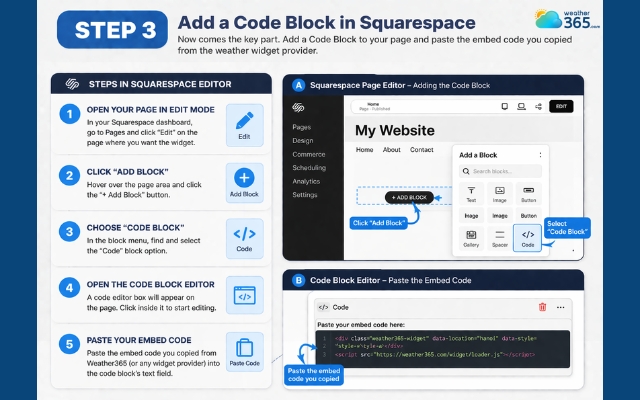Screen dimensions: 640x400
Task: Open Commerce in the Squarespace sidebar
Action: tap(309, 154)
